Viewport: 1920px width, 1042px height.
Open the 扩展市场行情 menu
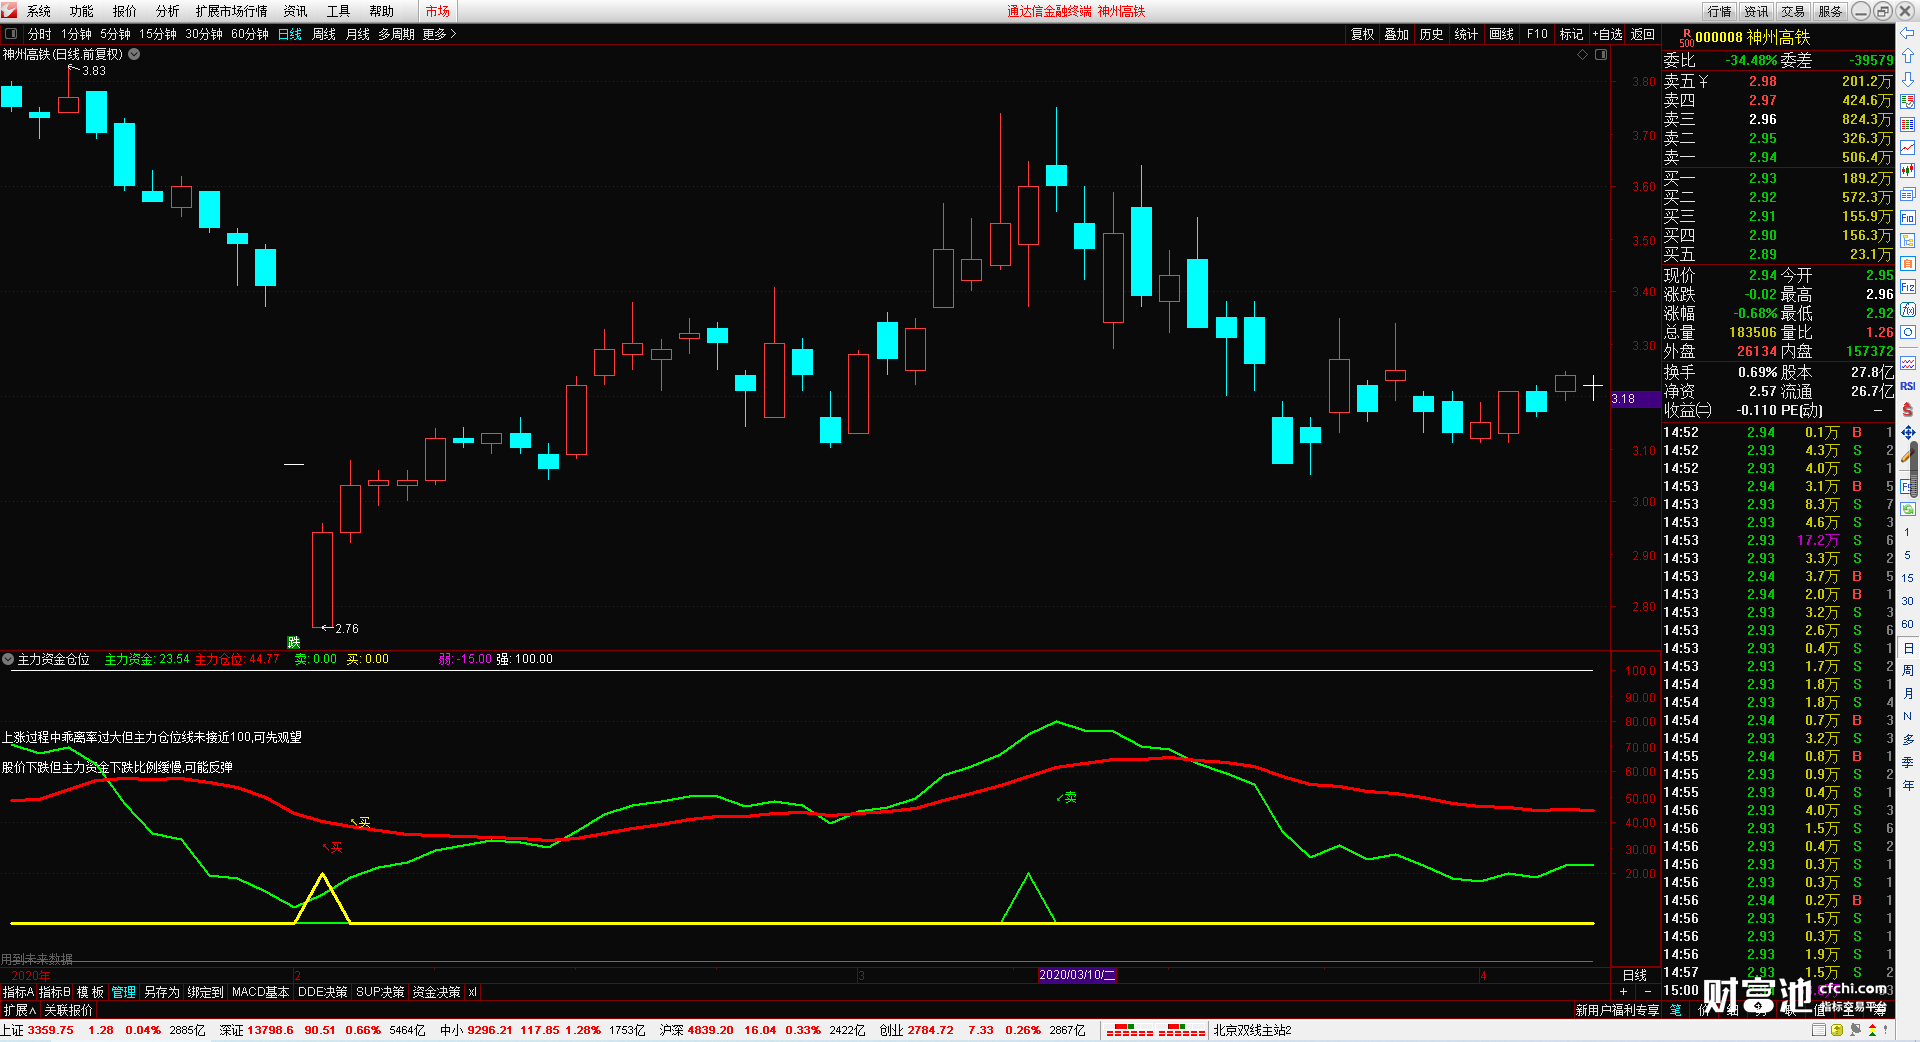[x=232, y=11]
